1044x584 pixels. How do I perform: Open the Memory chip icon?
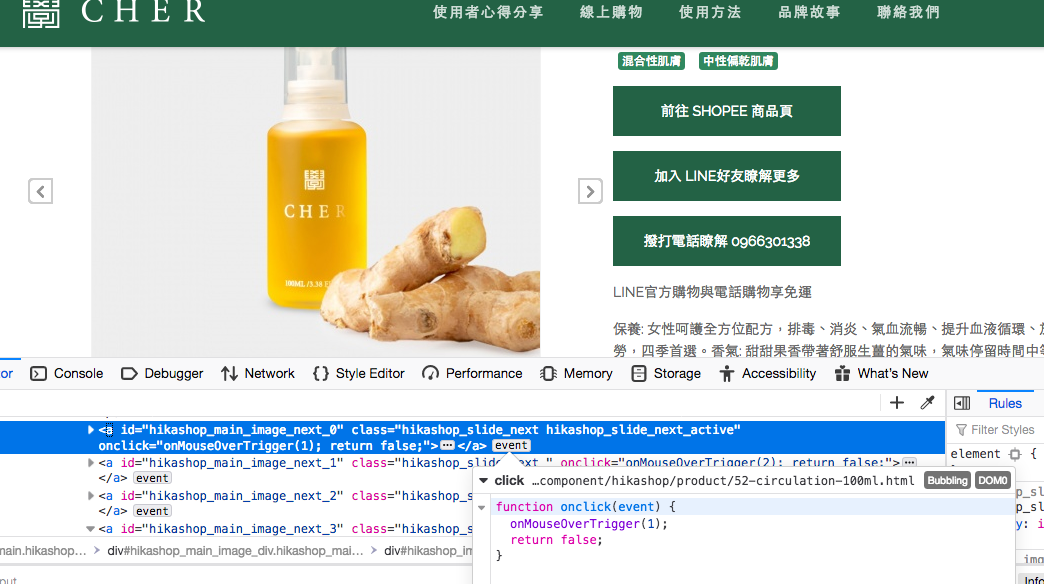pyautogui.click(x=548, y=374)
